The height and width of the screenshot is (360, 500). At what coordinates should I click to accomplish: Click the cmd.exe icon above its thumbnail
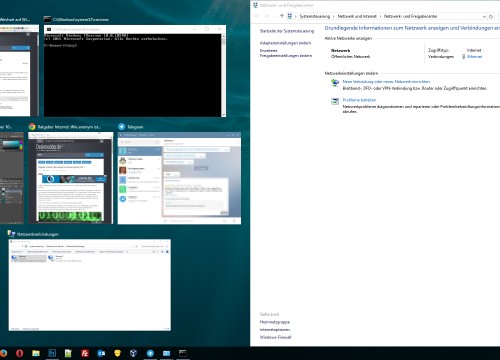tap(47, 19)
